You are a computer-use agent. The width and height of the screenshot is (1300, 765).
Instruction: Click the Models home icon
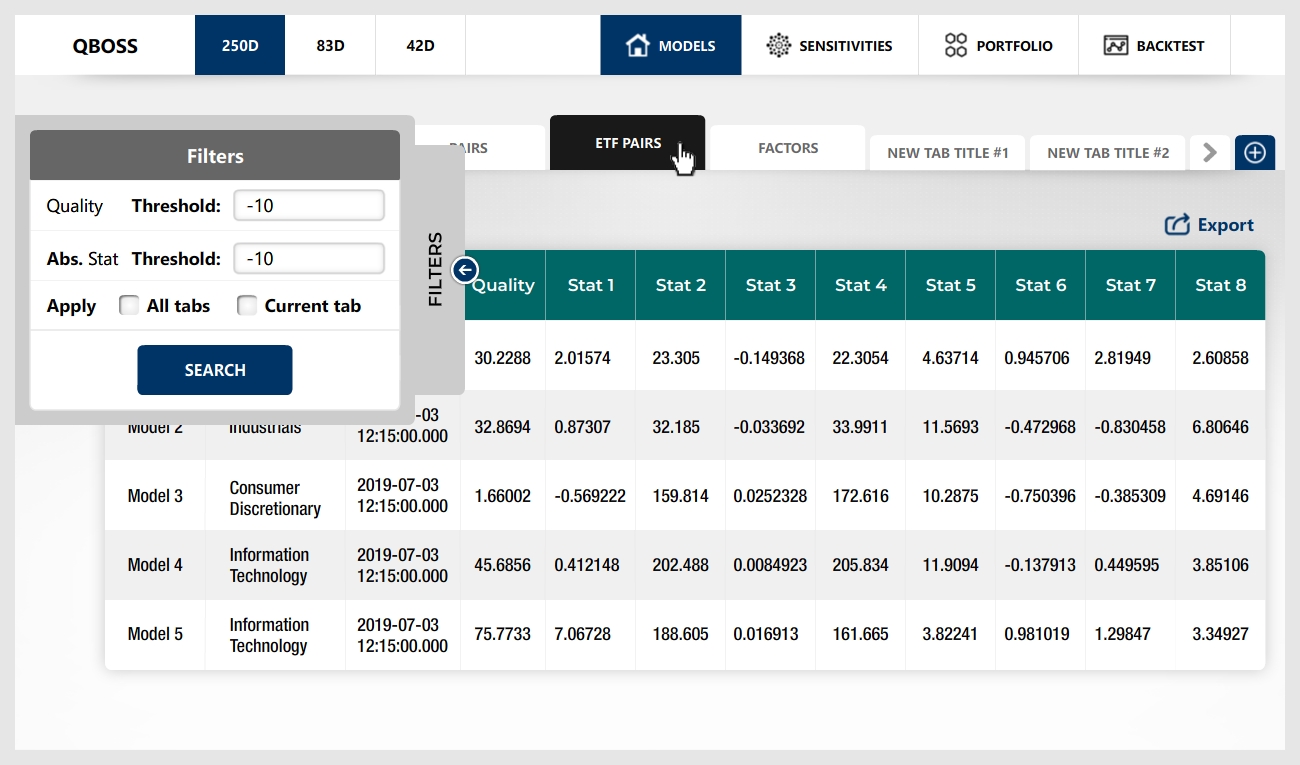click(637, 45)
